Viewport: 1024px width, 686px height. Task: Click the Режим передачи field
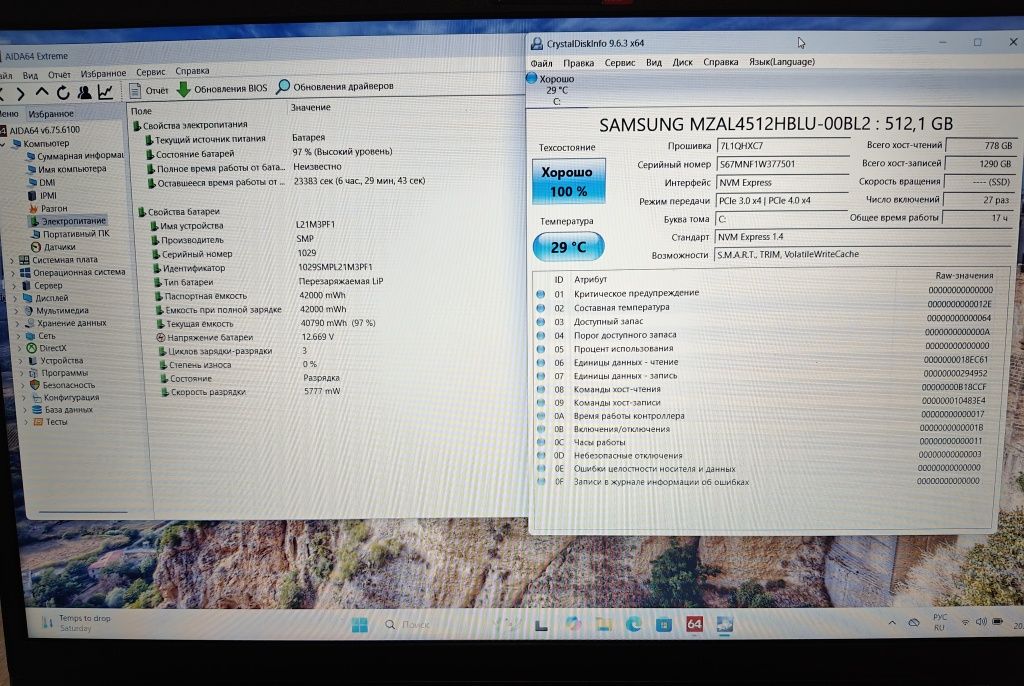[x=782, y=201]
